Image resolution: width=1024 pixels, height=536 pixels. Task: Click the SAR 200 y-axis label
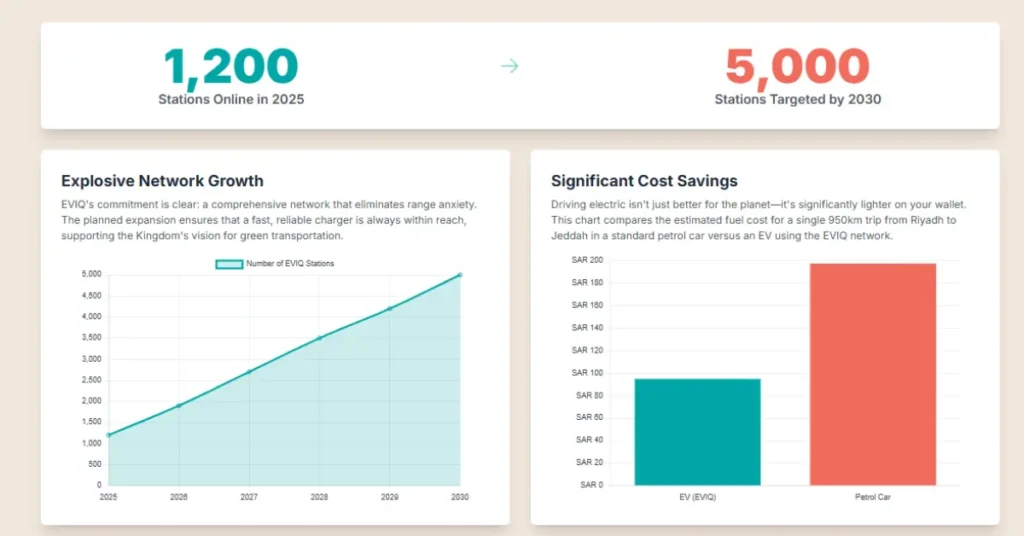point(587,260)
